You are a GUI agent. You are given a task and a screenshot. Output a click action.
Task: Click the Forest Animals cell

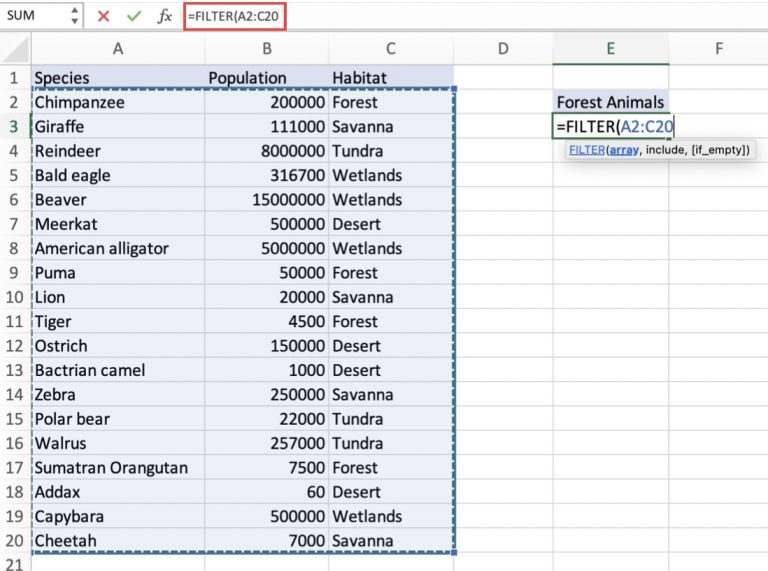click(610, 102)
